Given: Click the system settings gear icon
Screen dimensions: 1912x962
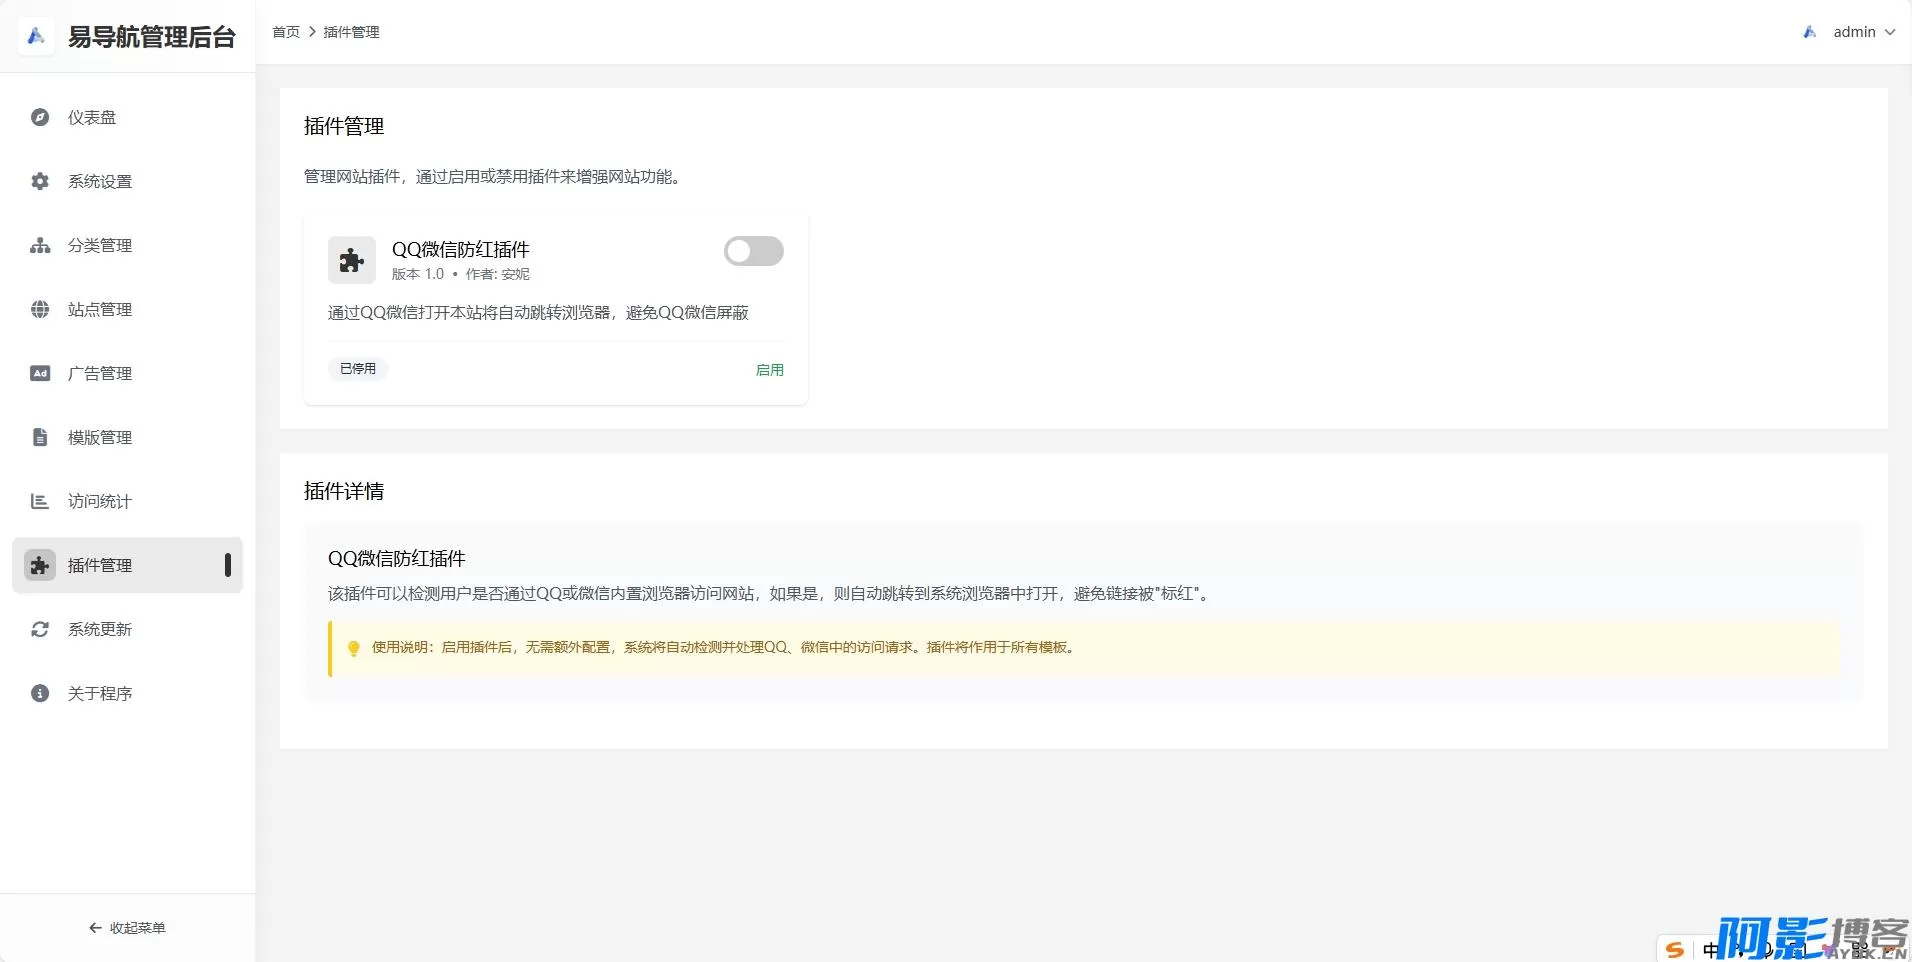Looking at the screenshot, I should pos(40,181).
